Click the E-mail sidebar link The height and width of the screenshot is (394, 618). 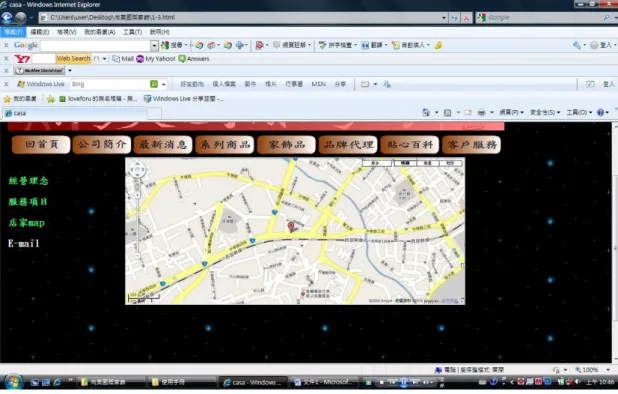(24, 243)
